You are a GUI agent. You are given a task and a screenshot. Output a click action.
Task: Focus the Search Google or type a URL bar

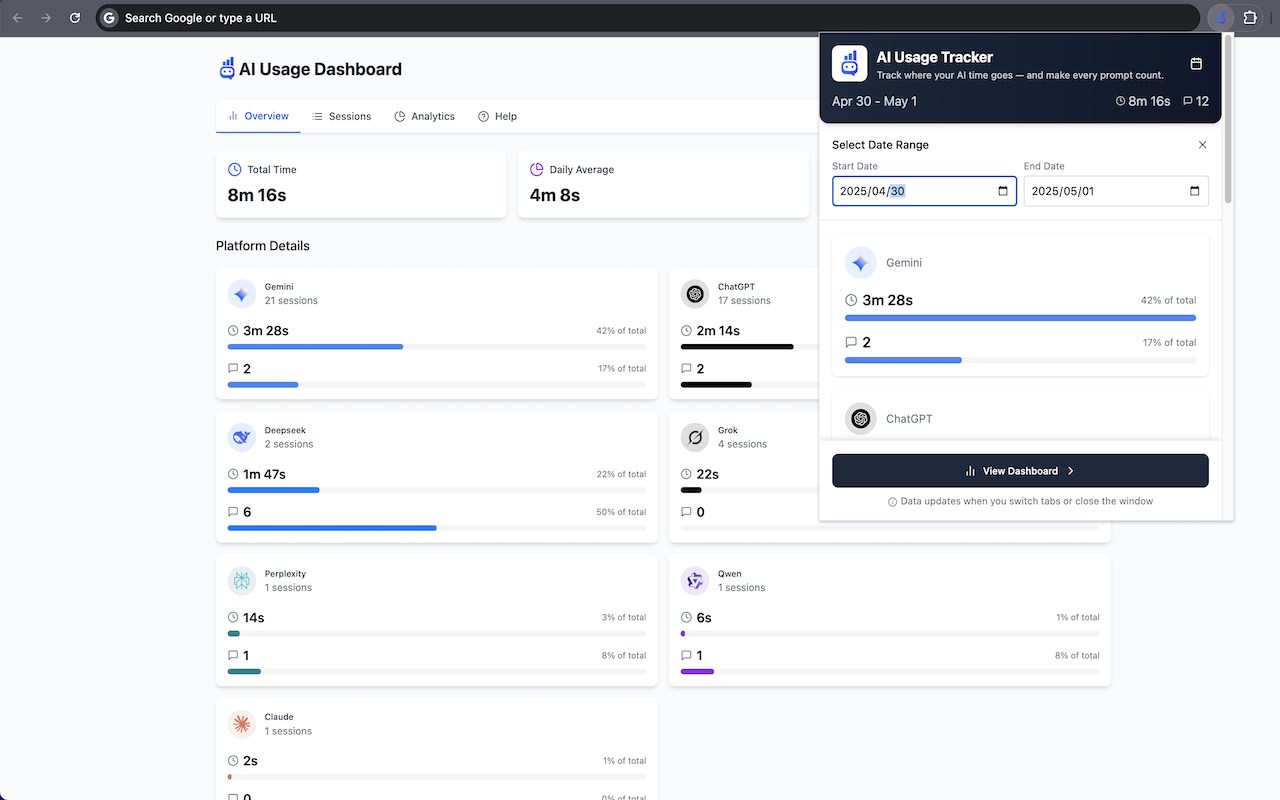(648, 18)
